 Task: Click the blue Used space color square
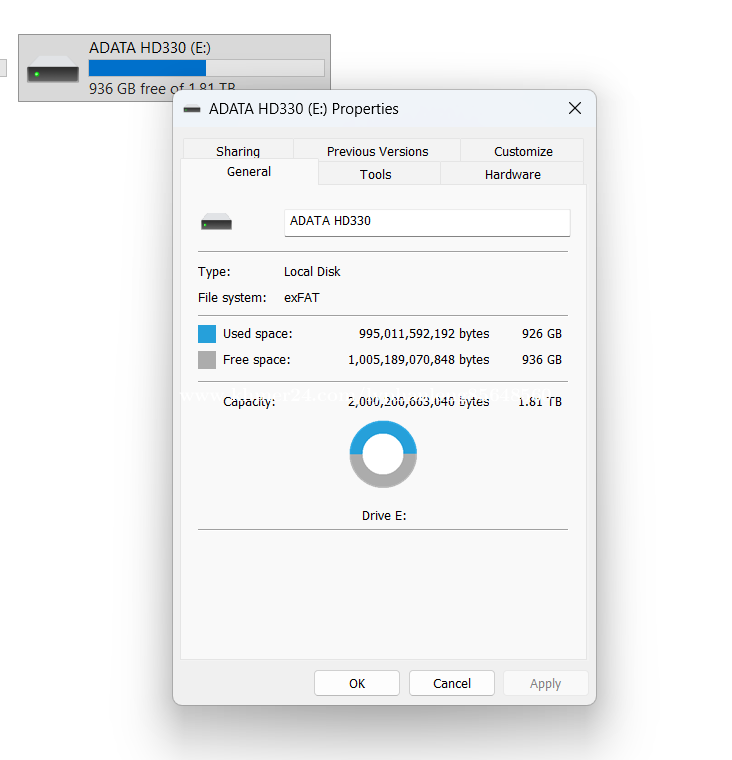[207, 334]
